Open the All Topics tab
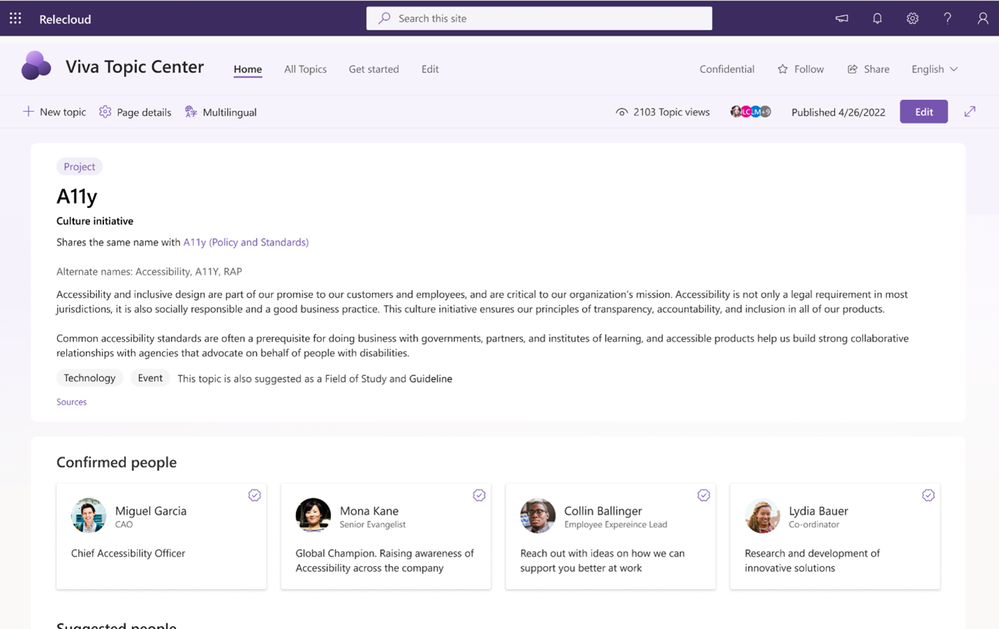 [x=305, y=69]
